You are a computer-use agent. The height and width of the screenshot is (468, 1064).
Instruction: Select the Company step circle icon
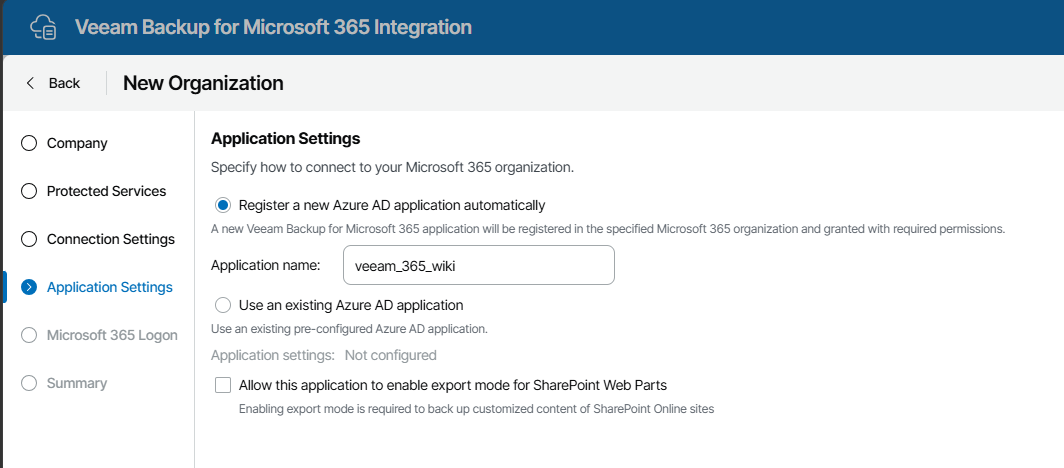(28, 143)
